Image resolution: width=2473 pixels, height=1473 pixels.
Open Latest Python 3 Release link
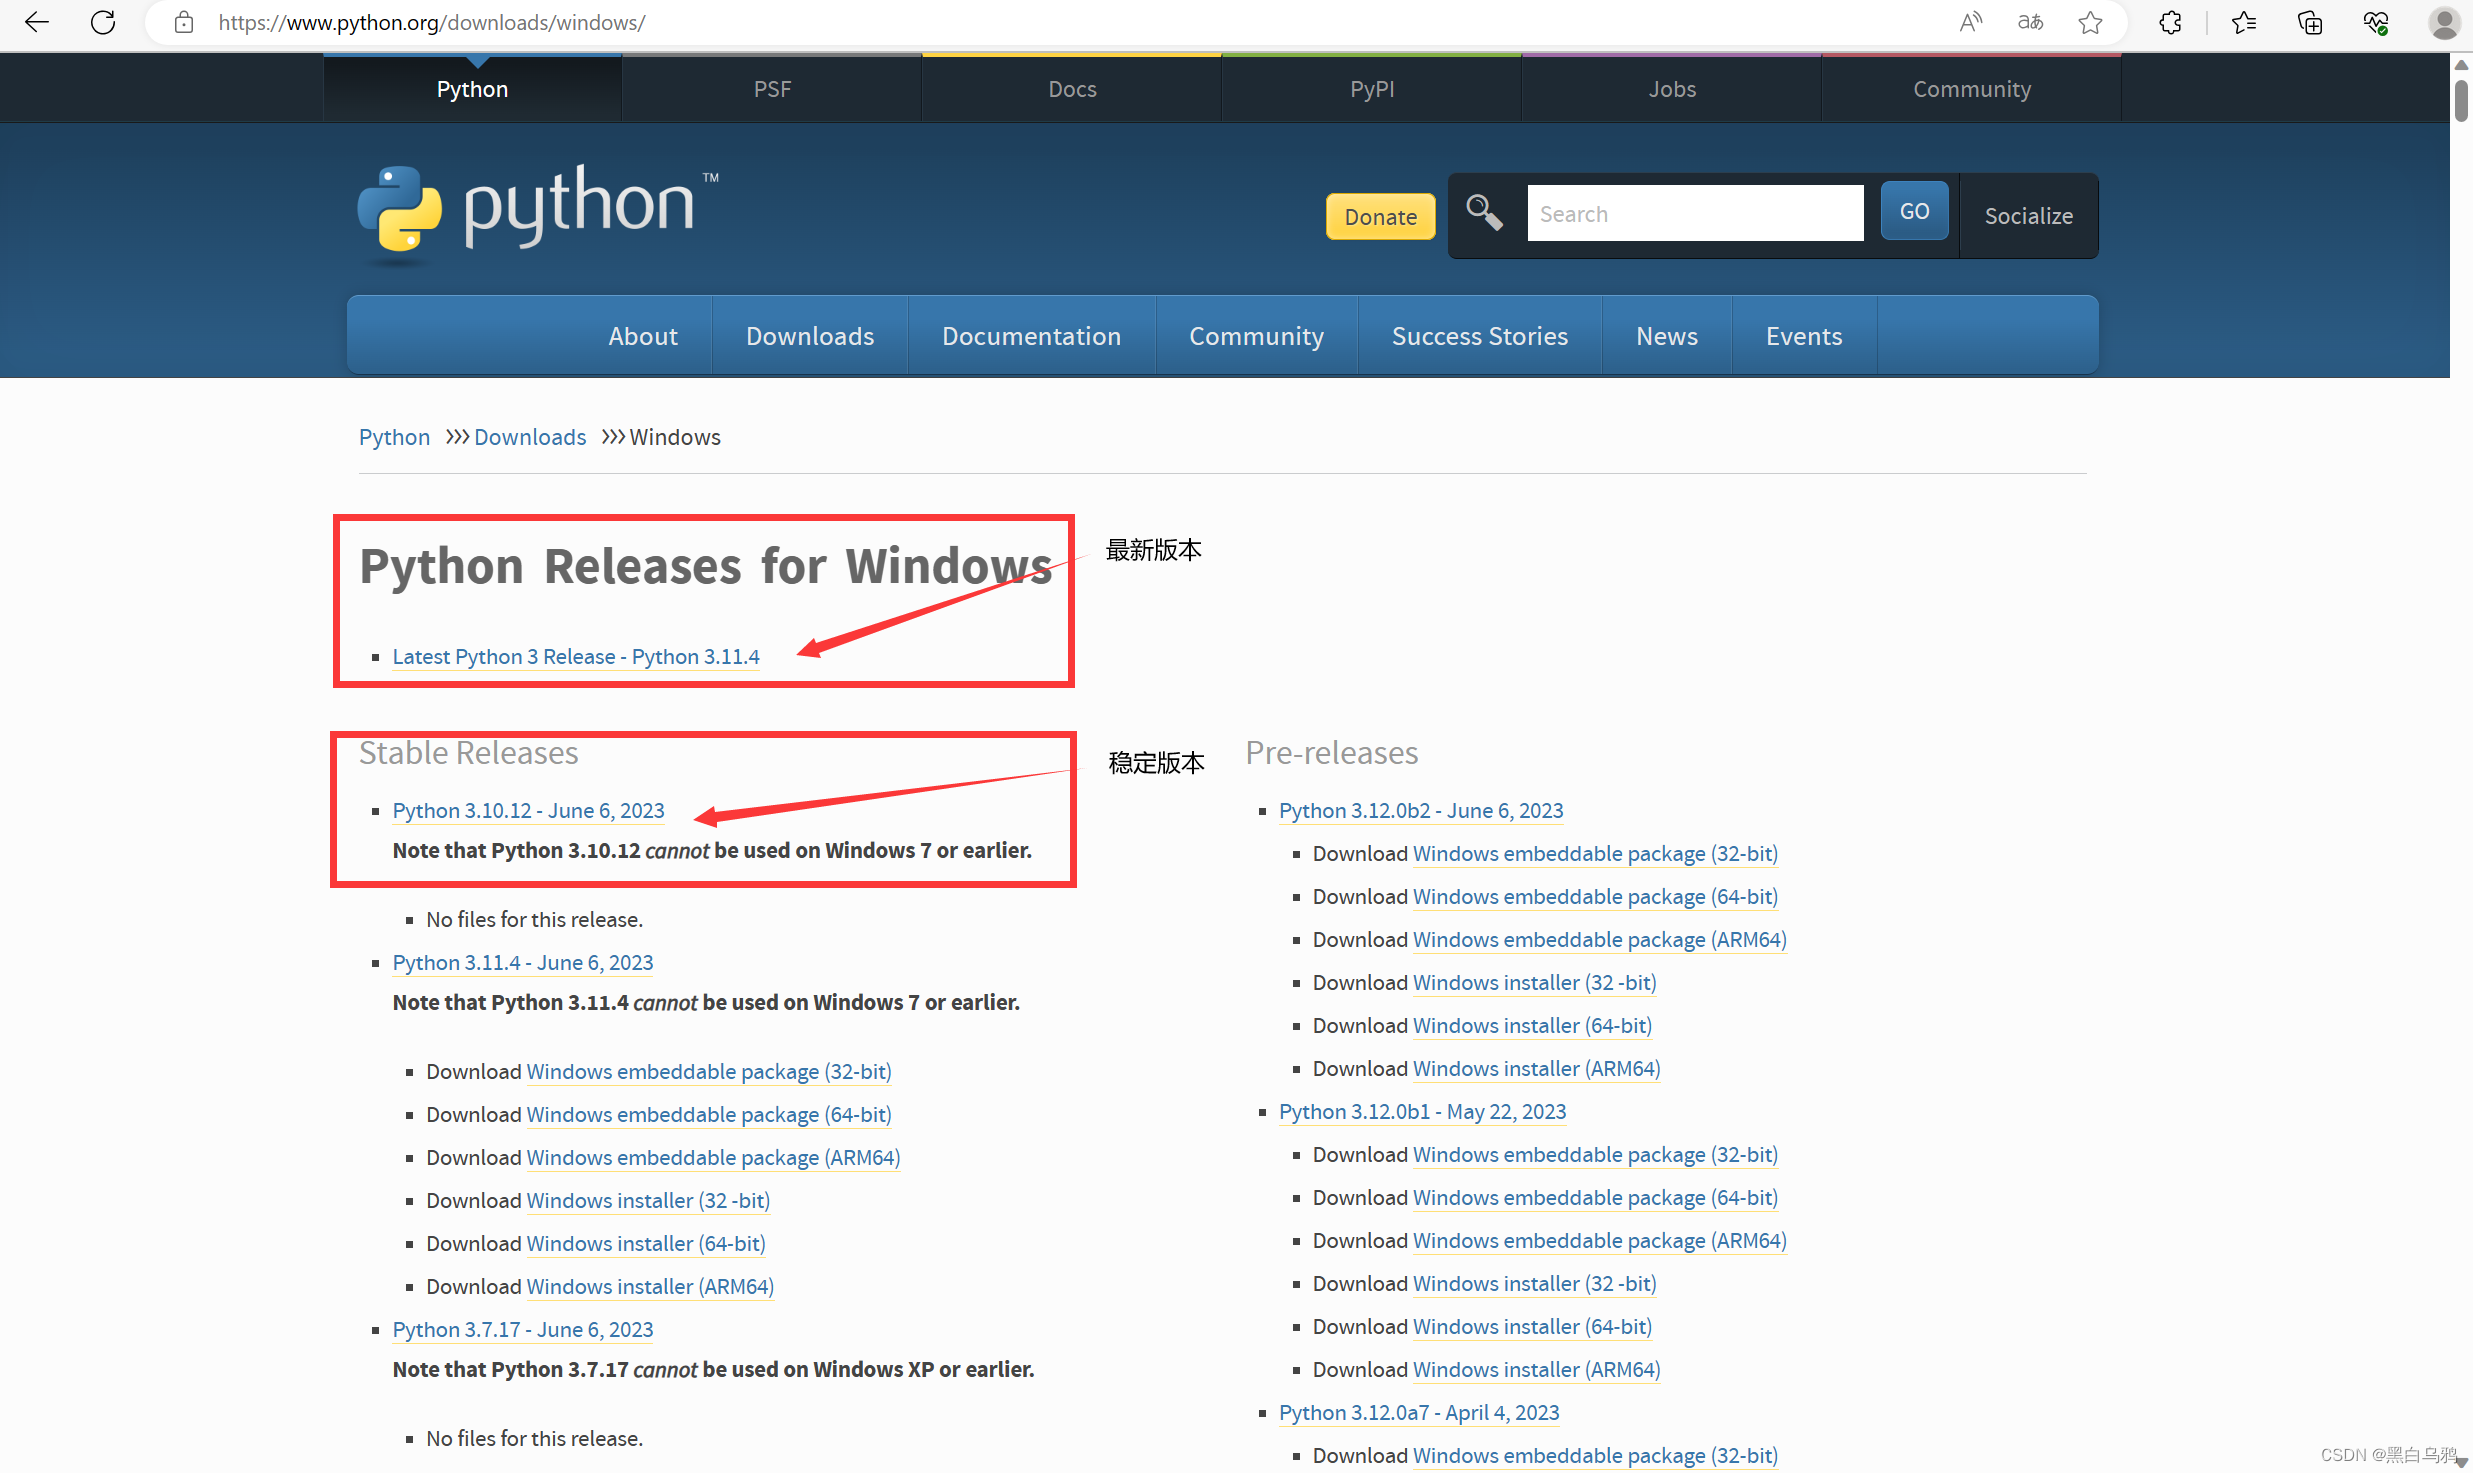point(575,656)
